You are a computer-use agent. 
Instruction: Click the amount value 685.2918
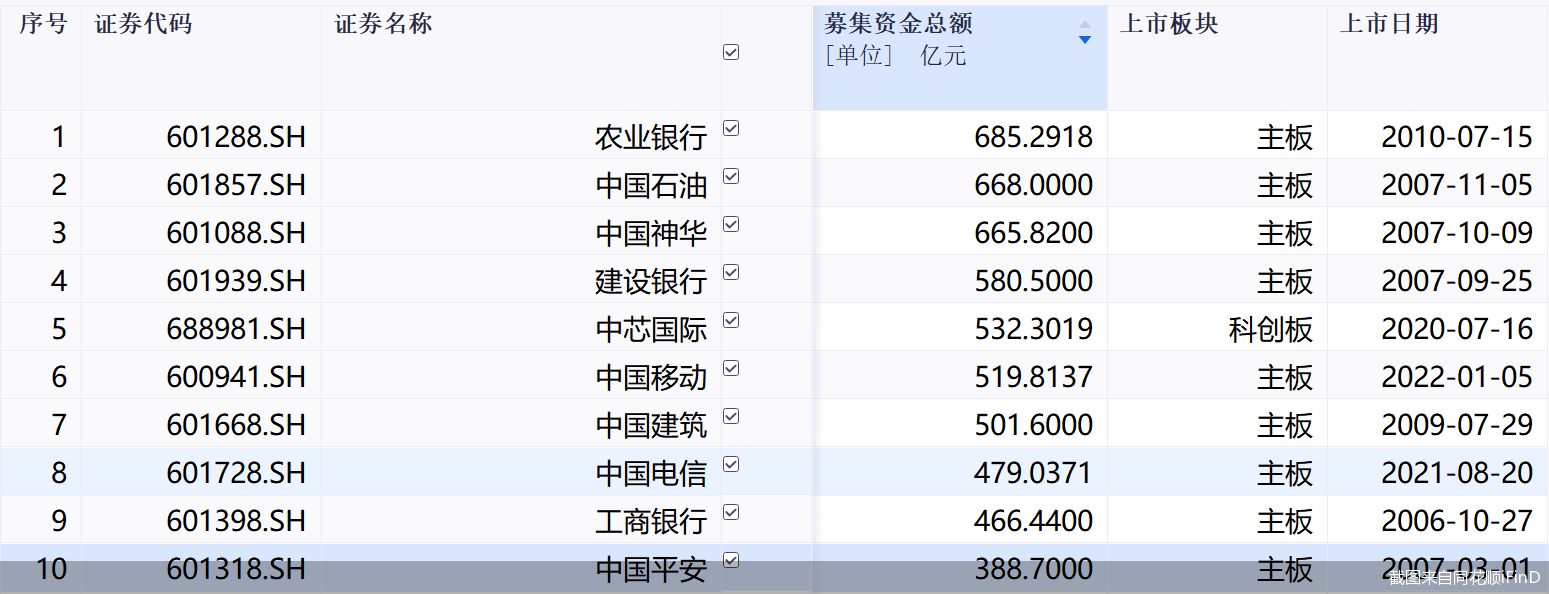[1034, 137]
